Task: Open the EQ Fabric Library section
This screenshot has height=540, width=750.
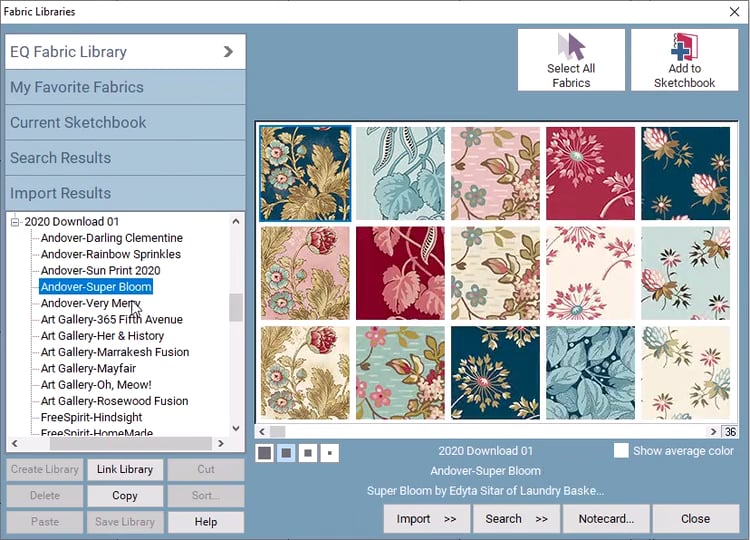Action: coord(125,52)
